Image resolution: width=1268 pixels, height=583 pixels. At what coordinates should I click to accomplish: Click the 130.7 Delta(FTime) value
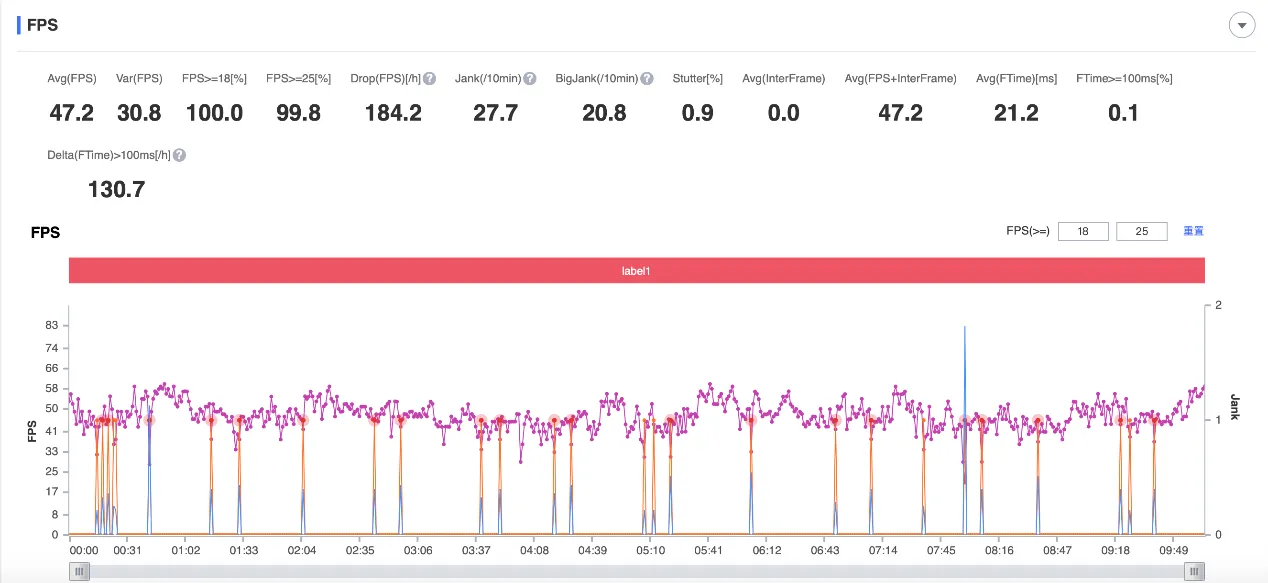coord(117,189)
